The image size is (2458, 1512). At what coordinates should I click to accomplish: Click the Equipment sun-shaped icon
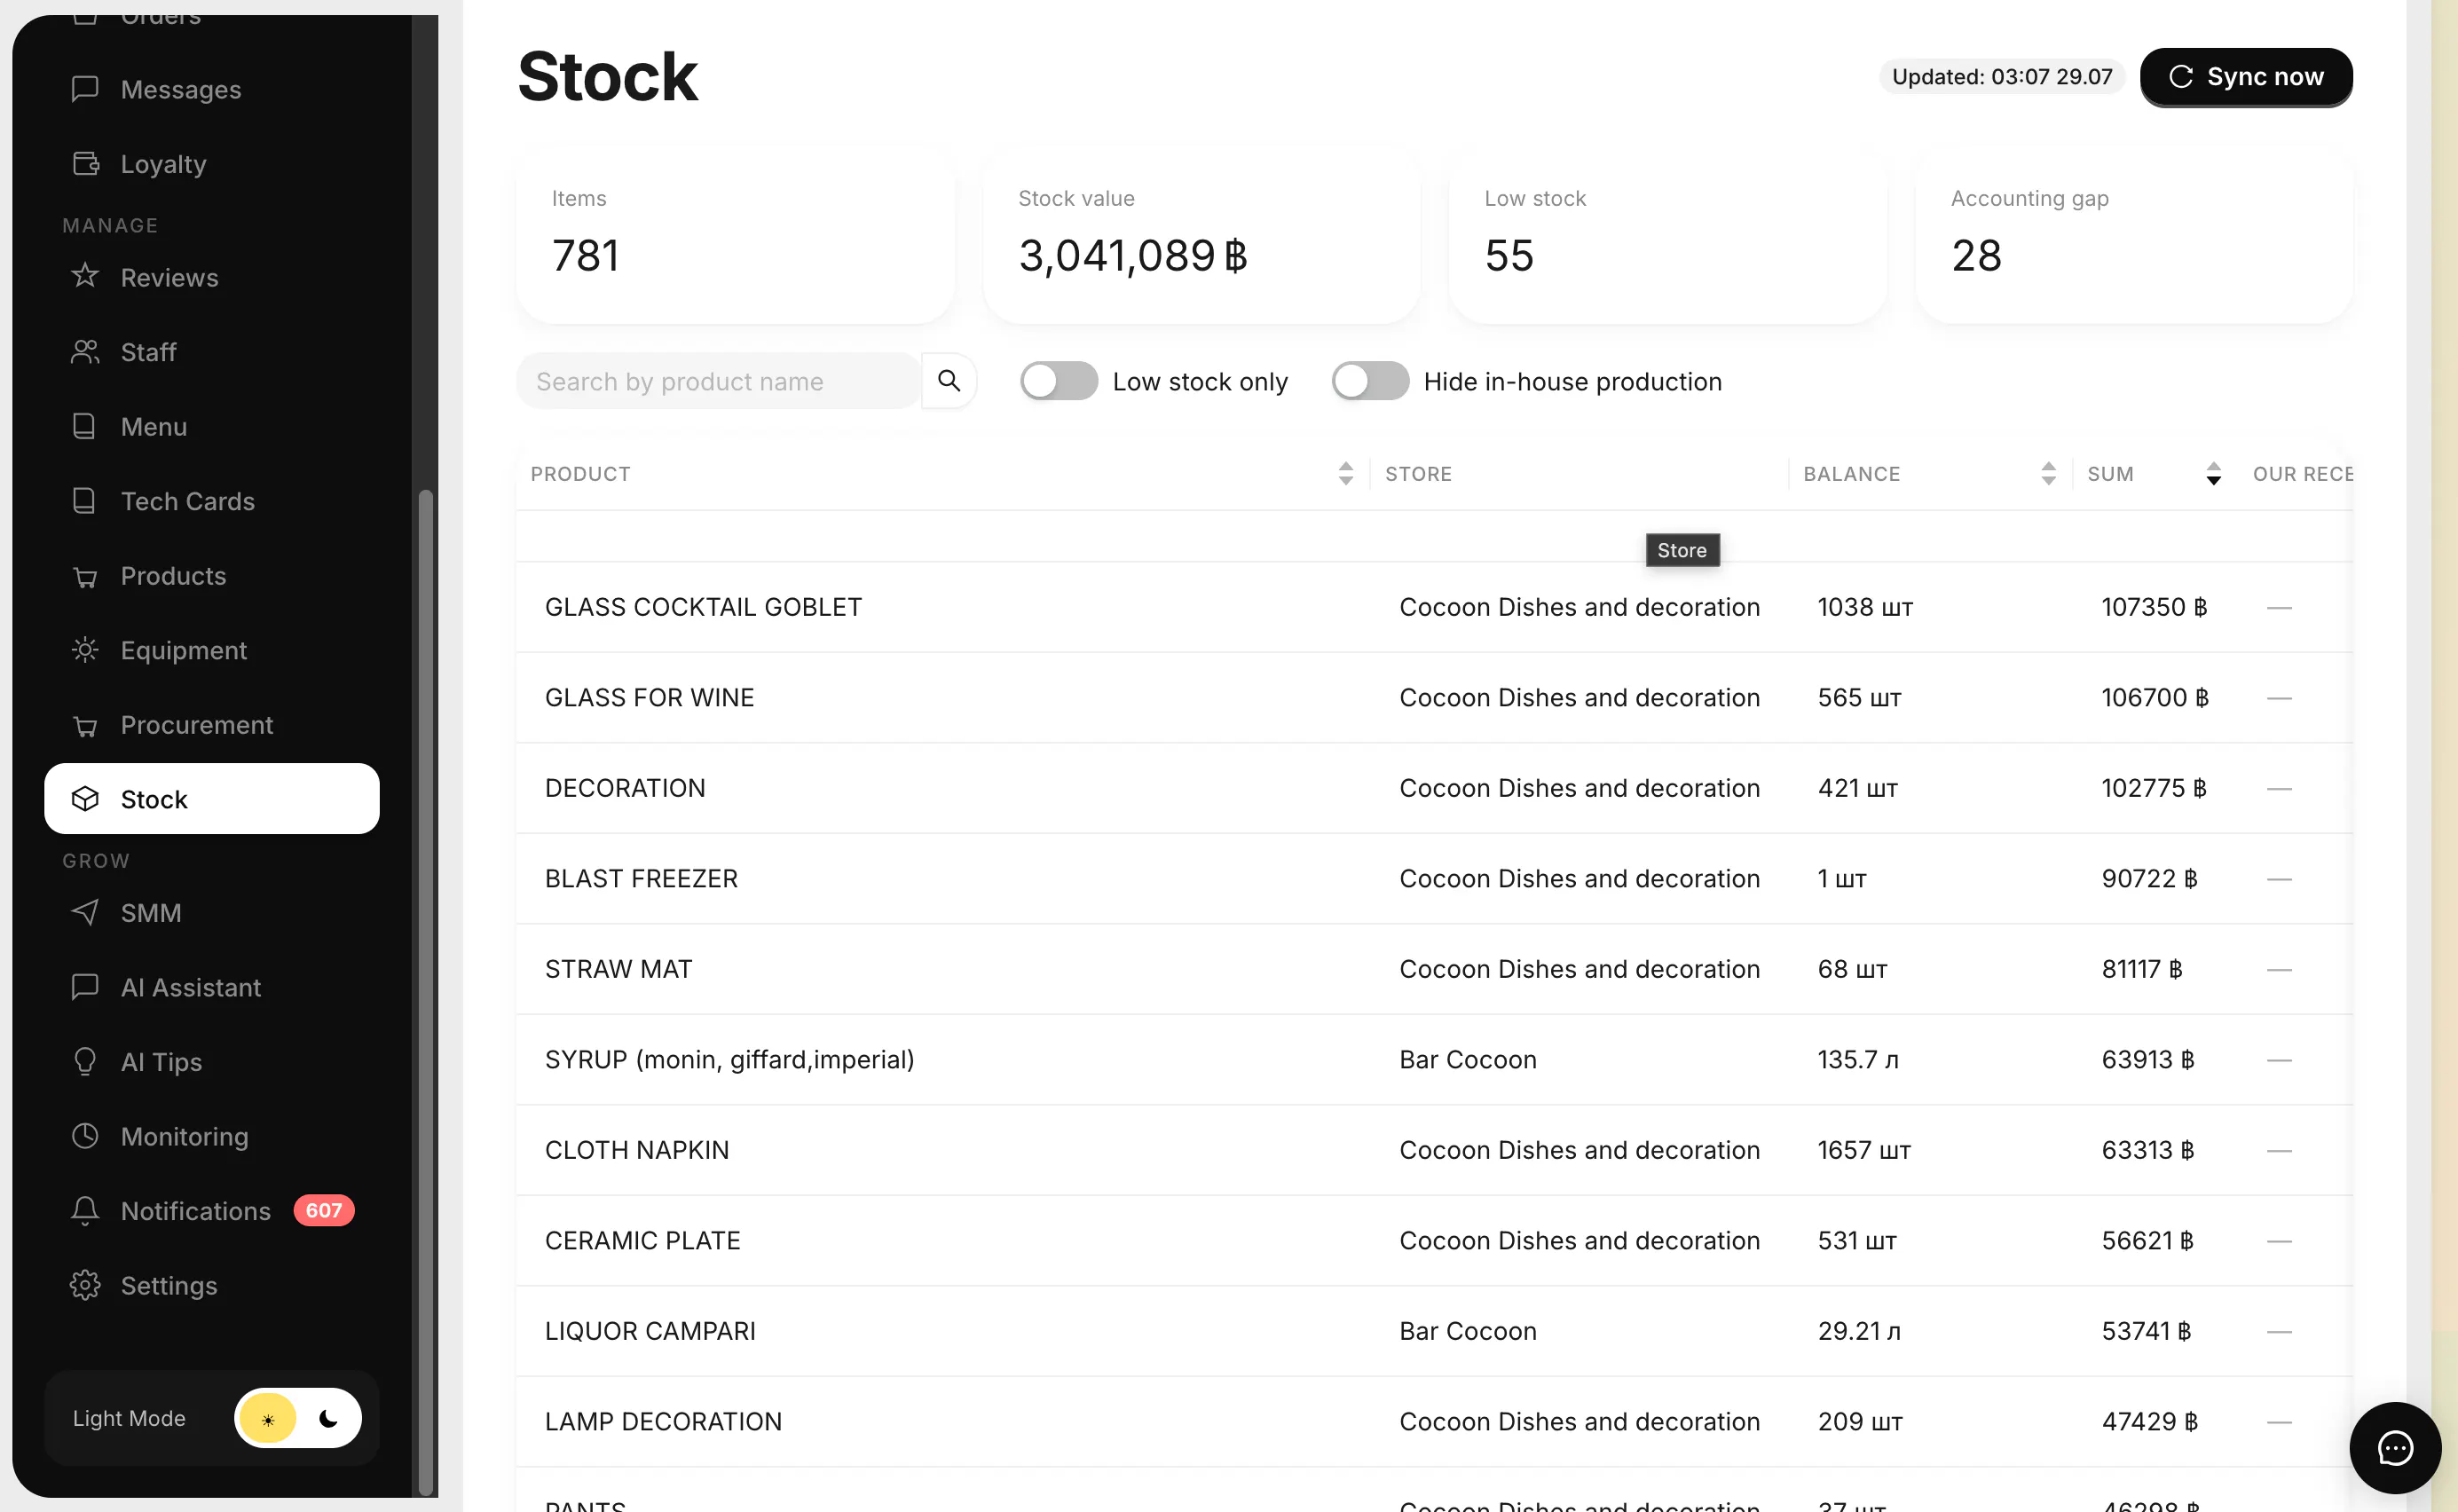85,650
